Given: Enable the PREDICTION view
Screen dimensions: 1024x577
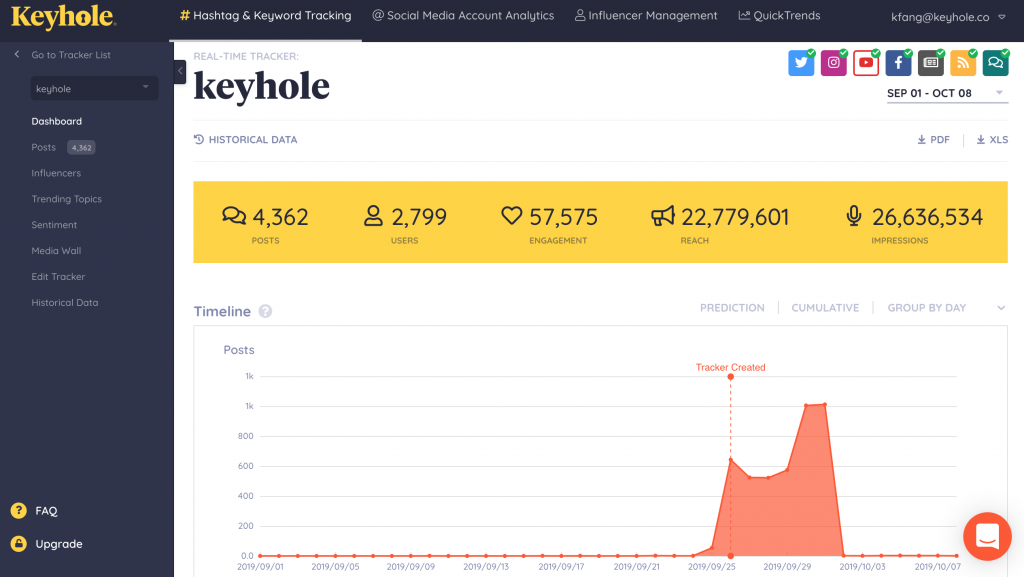Looking at the screenshot, I should tap(732, 307).
